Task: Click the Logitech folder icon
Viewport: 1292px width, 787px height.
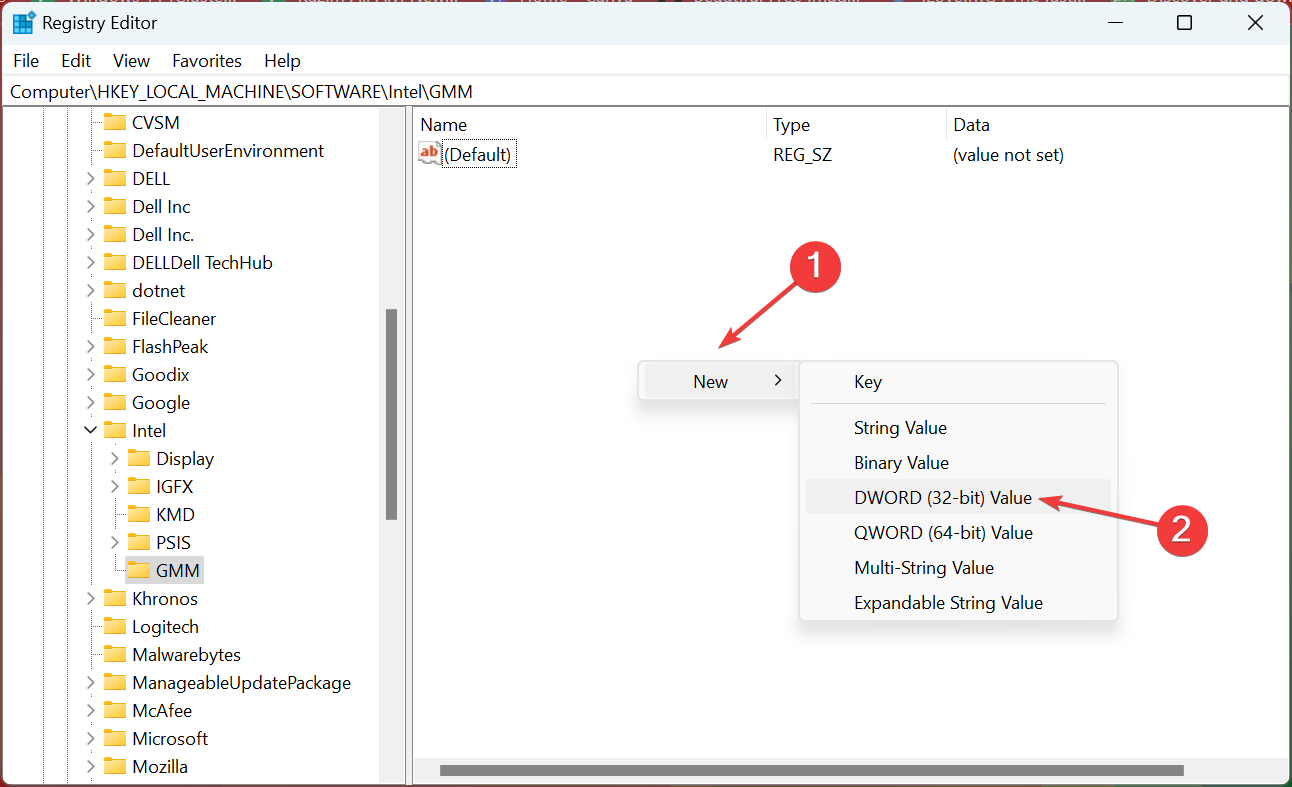Action: 115,627
